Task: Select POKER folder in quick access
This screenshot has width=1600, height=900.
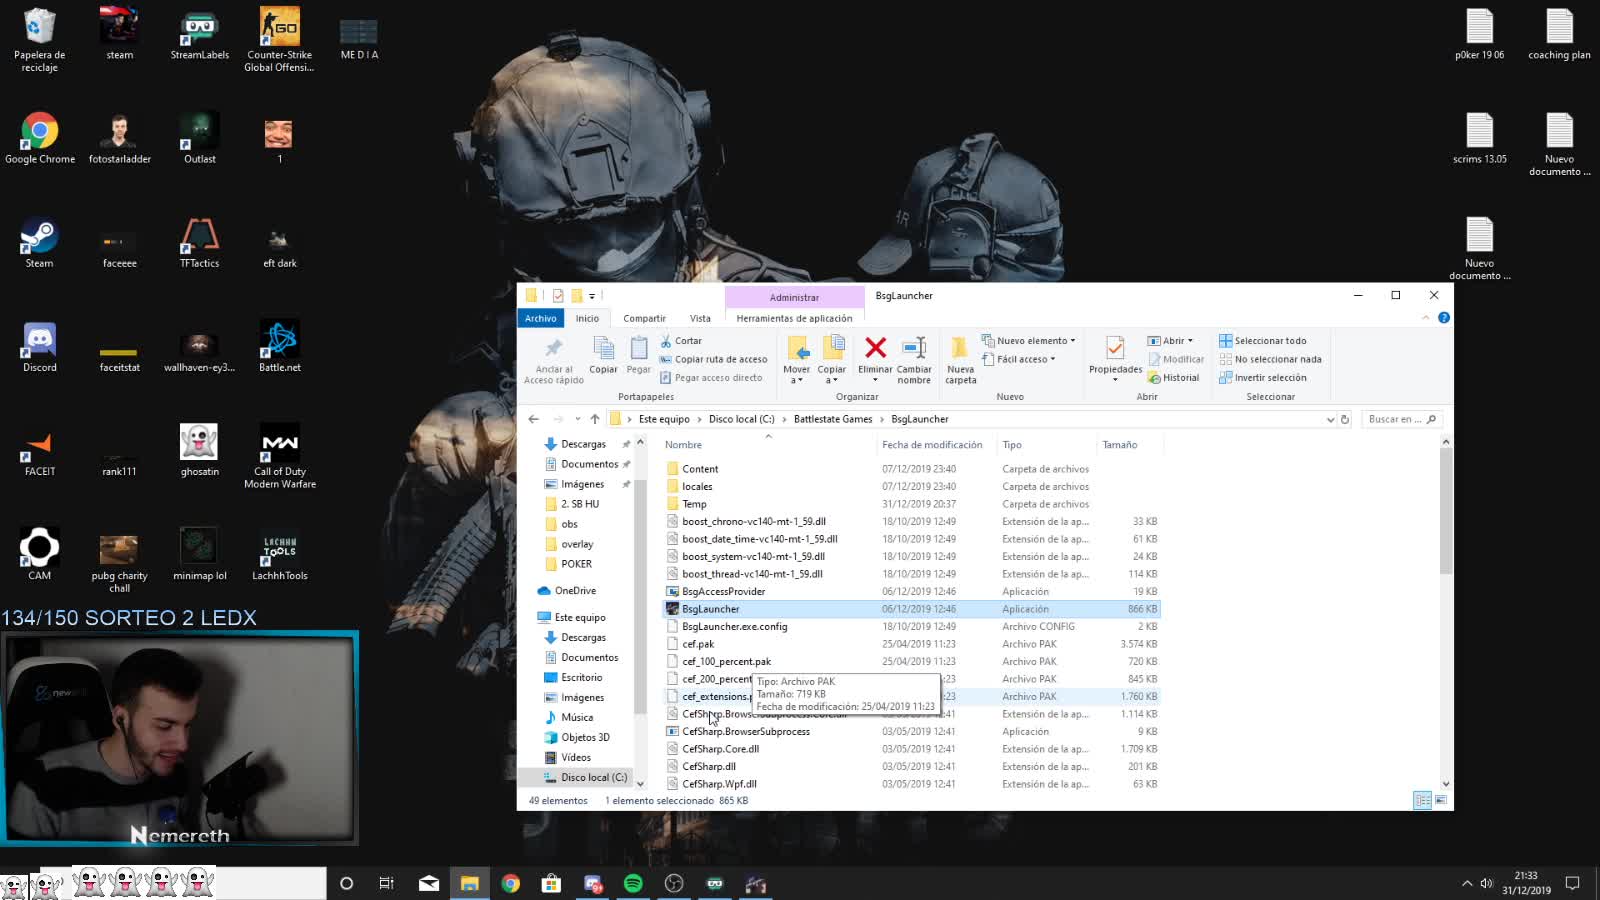Action: pos(576,564)
